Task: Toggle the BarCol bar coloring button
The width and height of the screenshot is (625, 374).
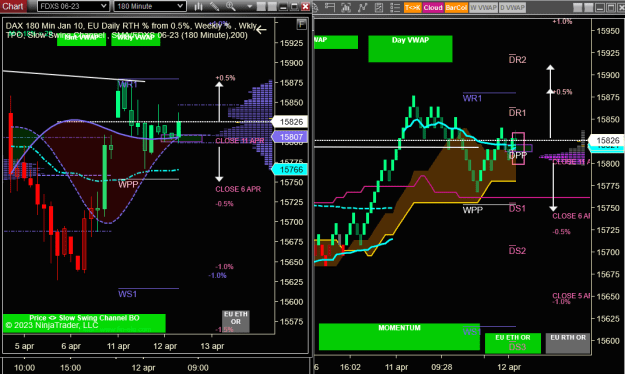Action: click(456, 7)
